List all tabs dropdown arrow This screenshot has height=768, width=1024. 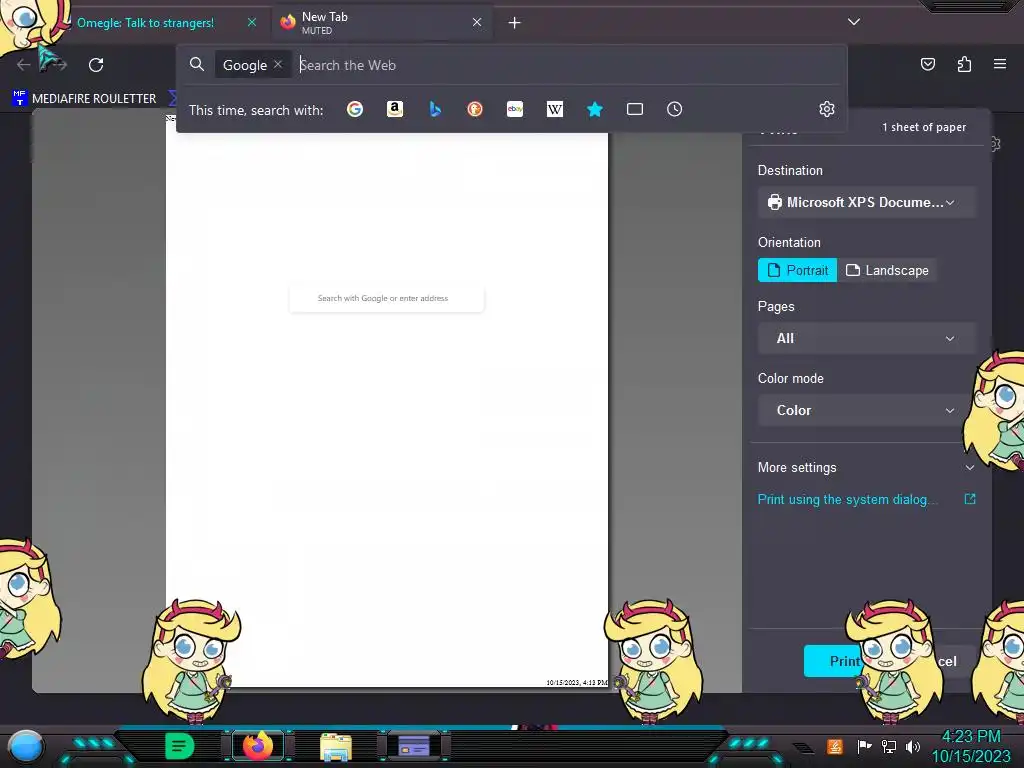(854, 22)
